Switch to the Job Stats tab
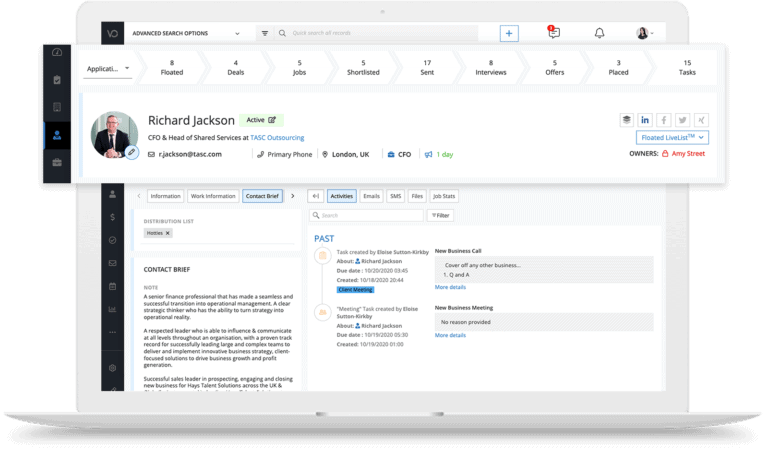This screenshot has width=768, height=452. (444, 196)
